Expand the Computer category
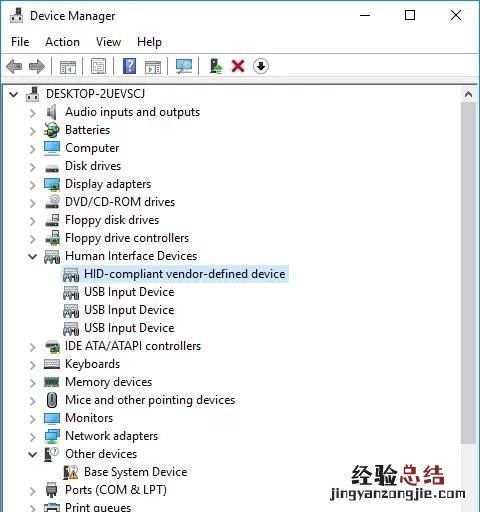Viewport: 480px width, 512px height. (x=32, y=149)
